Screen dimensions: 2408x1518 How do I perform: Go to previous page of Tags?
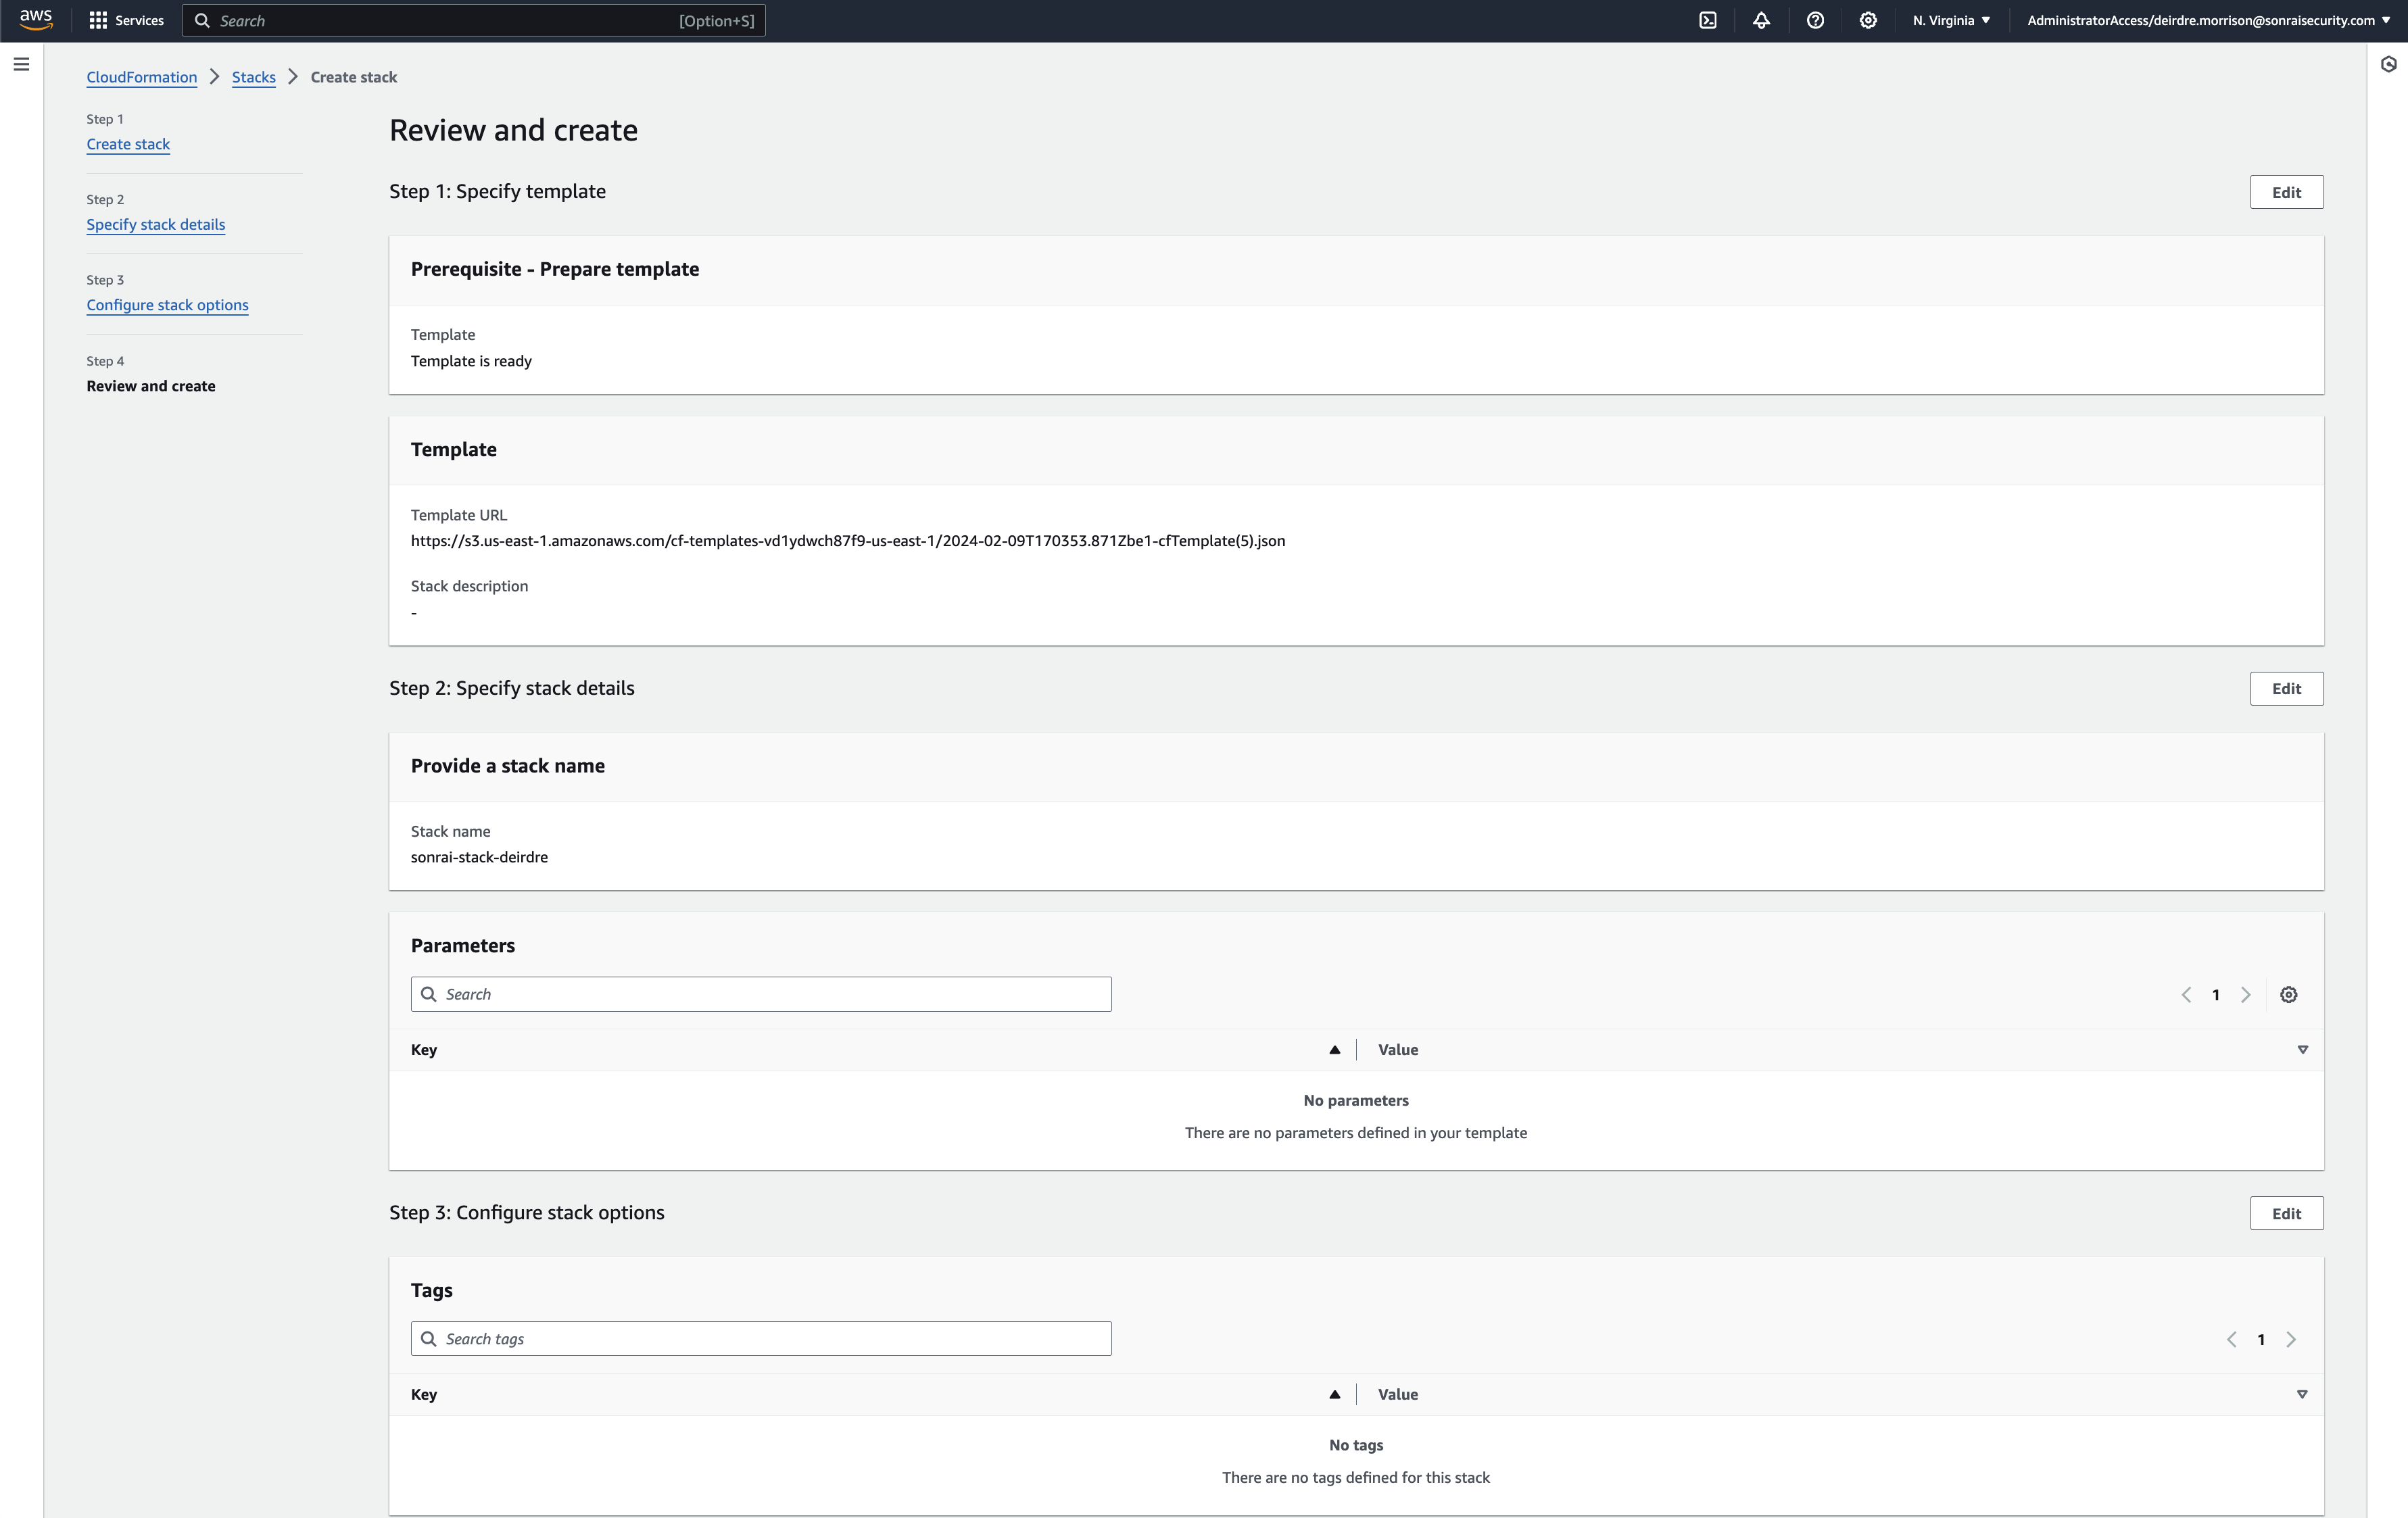coord(2231,1339)
